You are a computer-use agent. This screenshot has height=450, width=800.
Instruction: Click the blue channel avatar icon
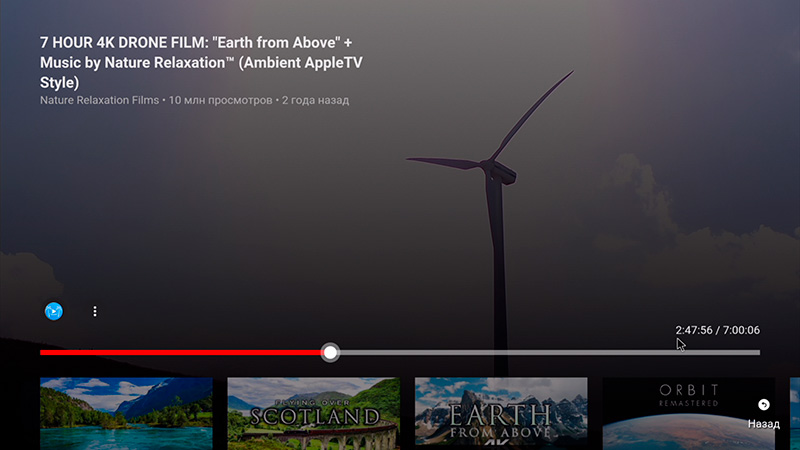54,311
